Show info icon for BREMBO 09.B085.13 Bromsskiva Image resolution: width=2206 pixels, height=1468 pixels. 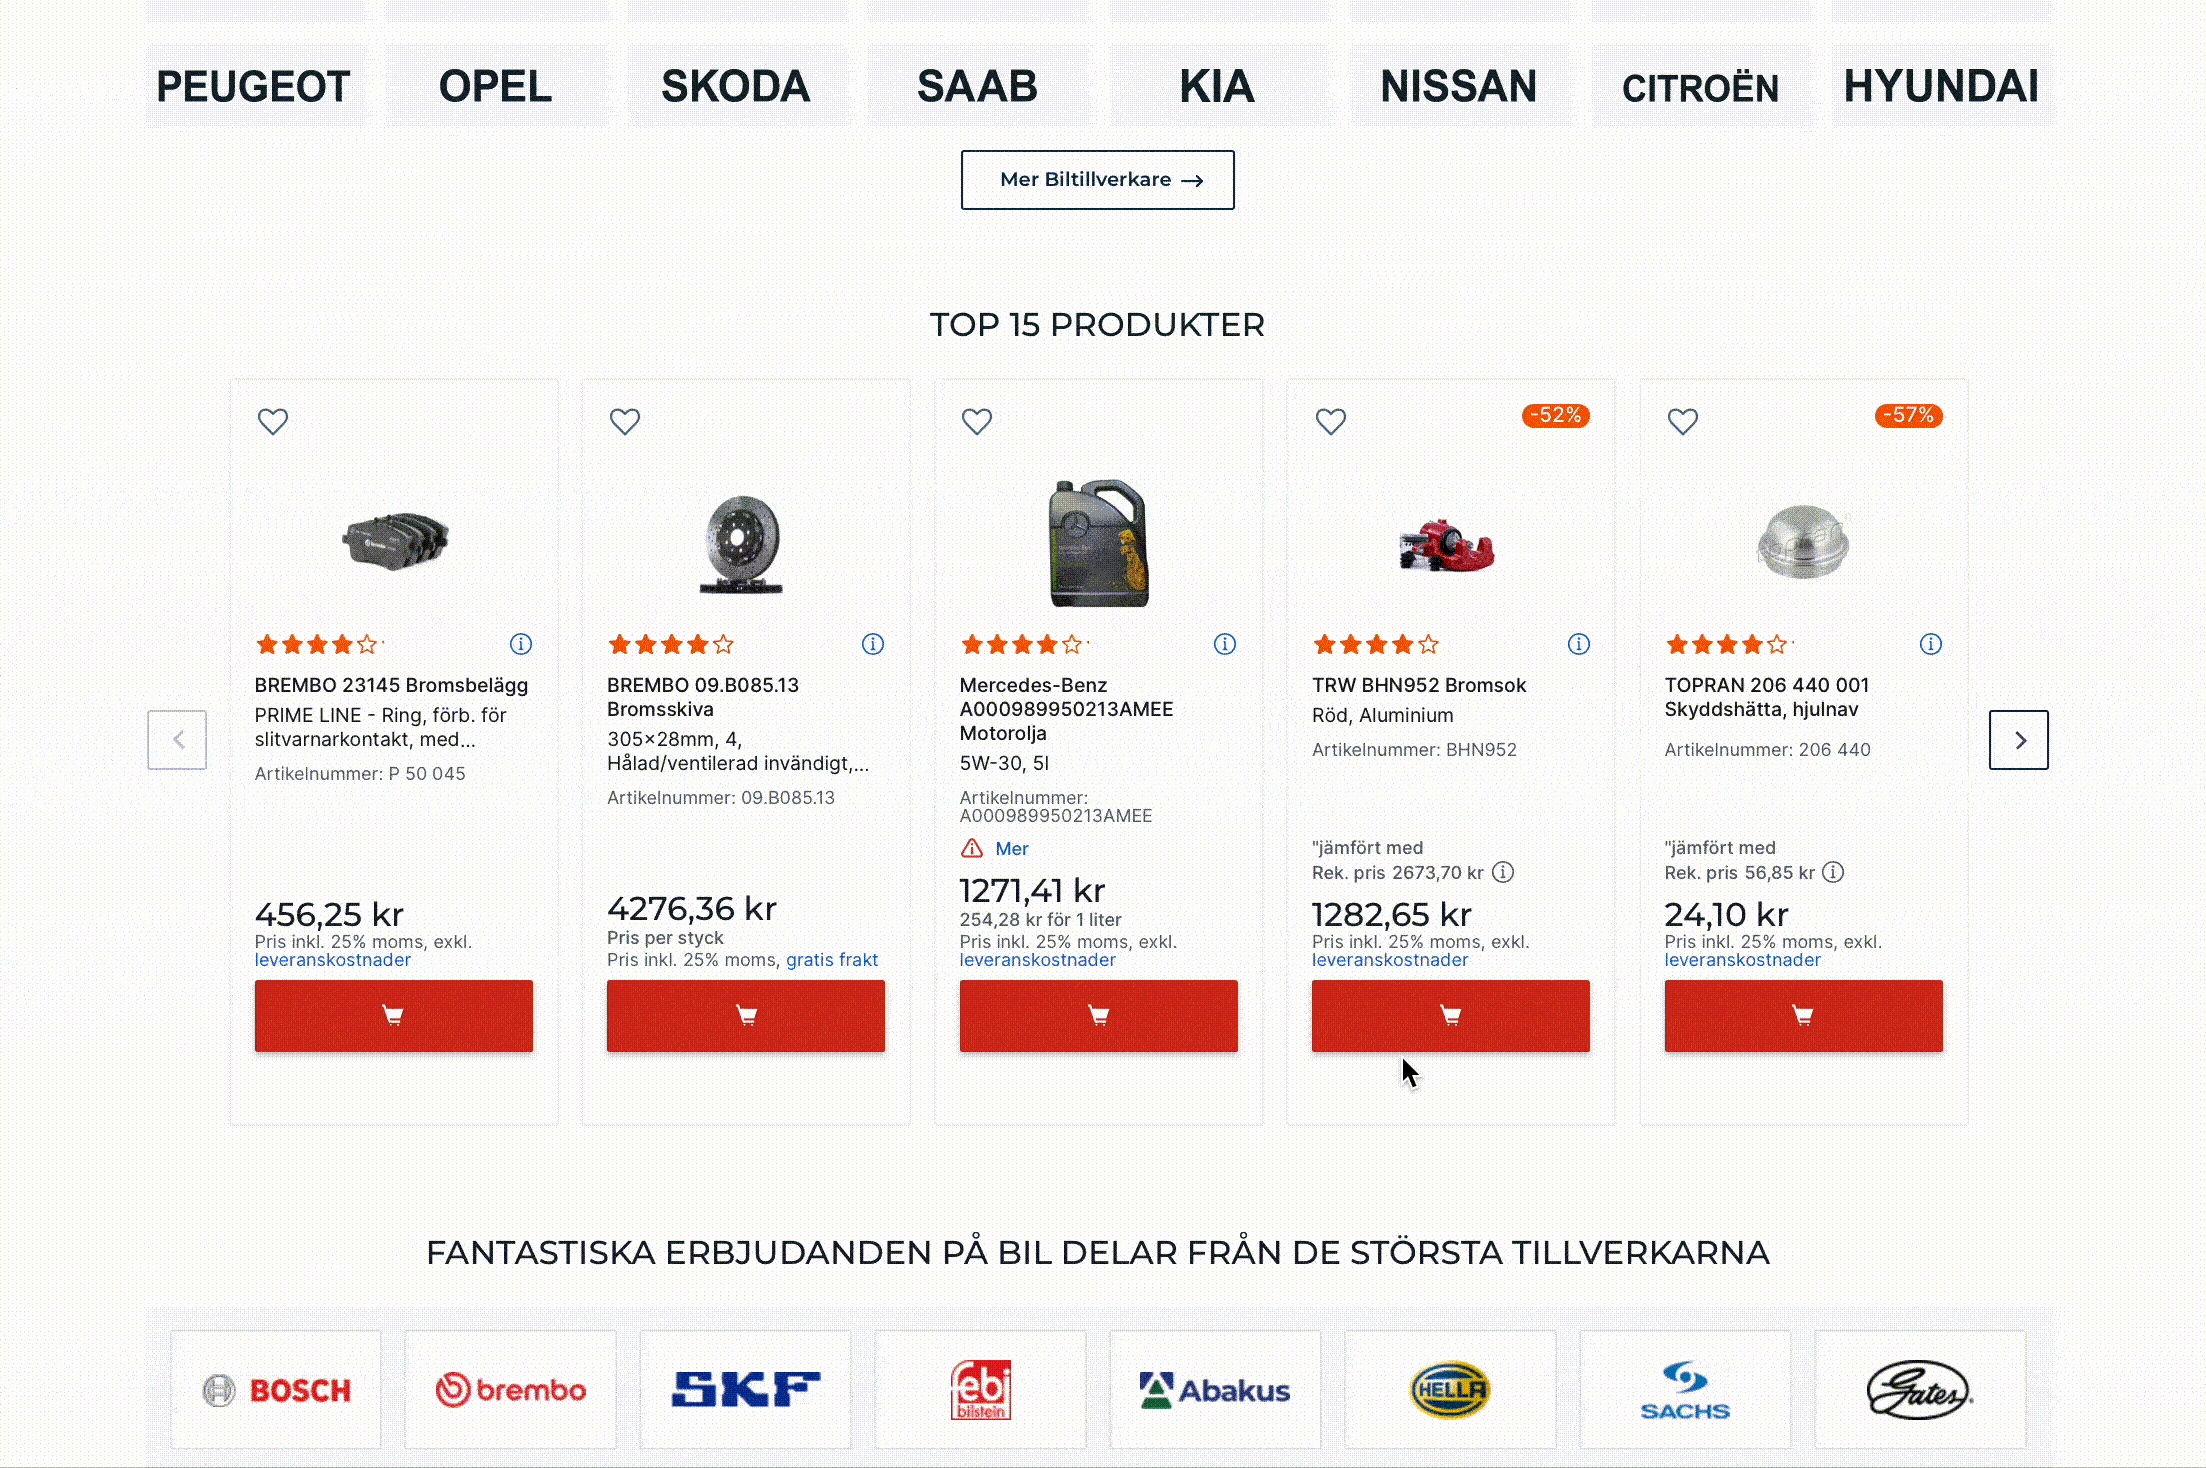(873, 644)
